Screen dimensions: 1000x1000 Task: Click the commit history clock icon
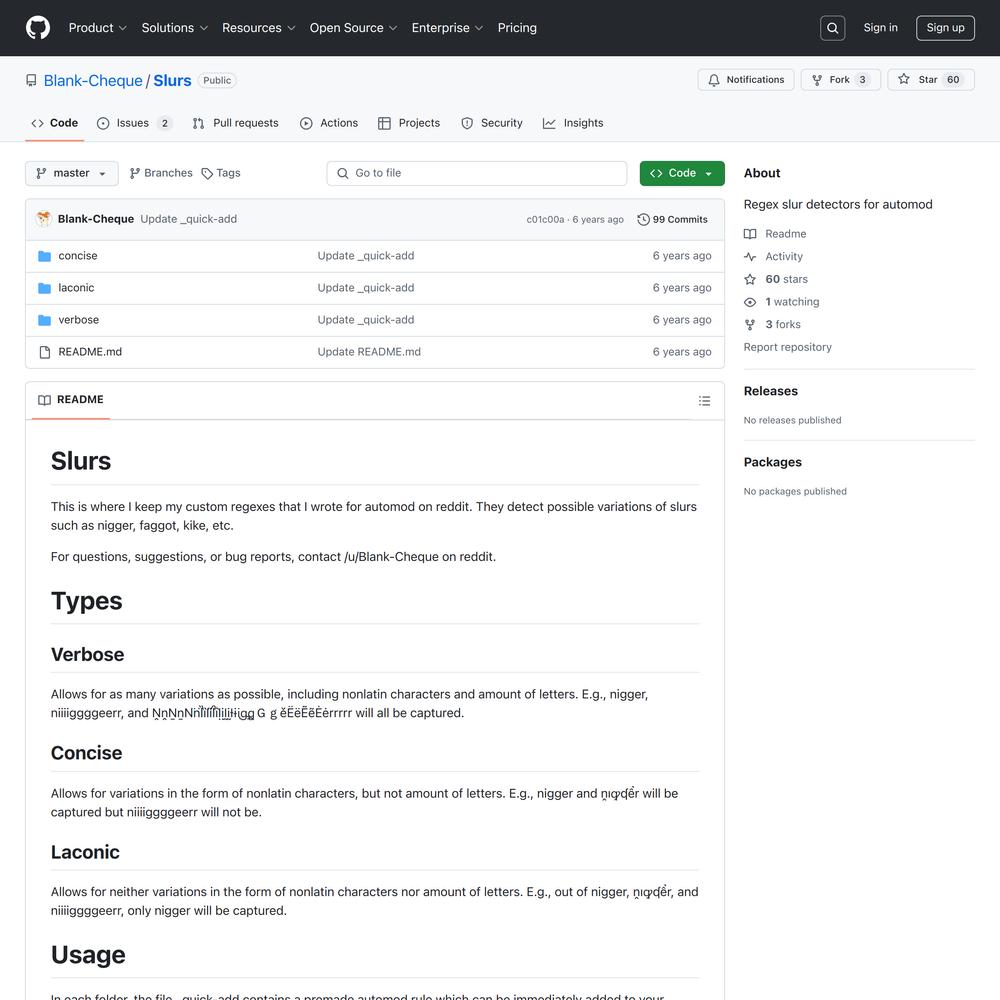point(643,219)
